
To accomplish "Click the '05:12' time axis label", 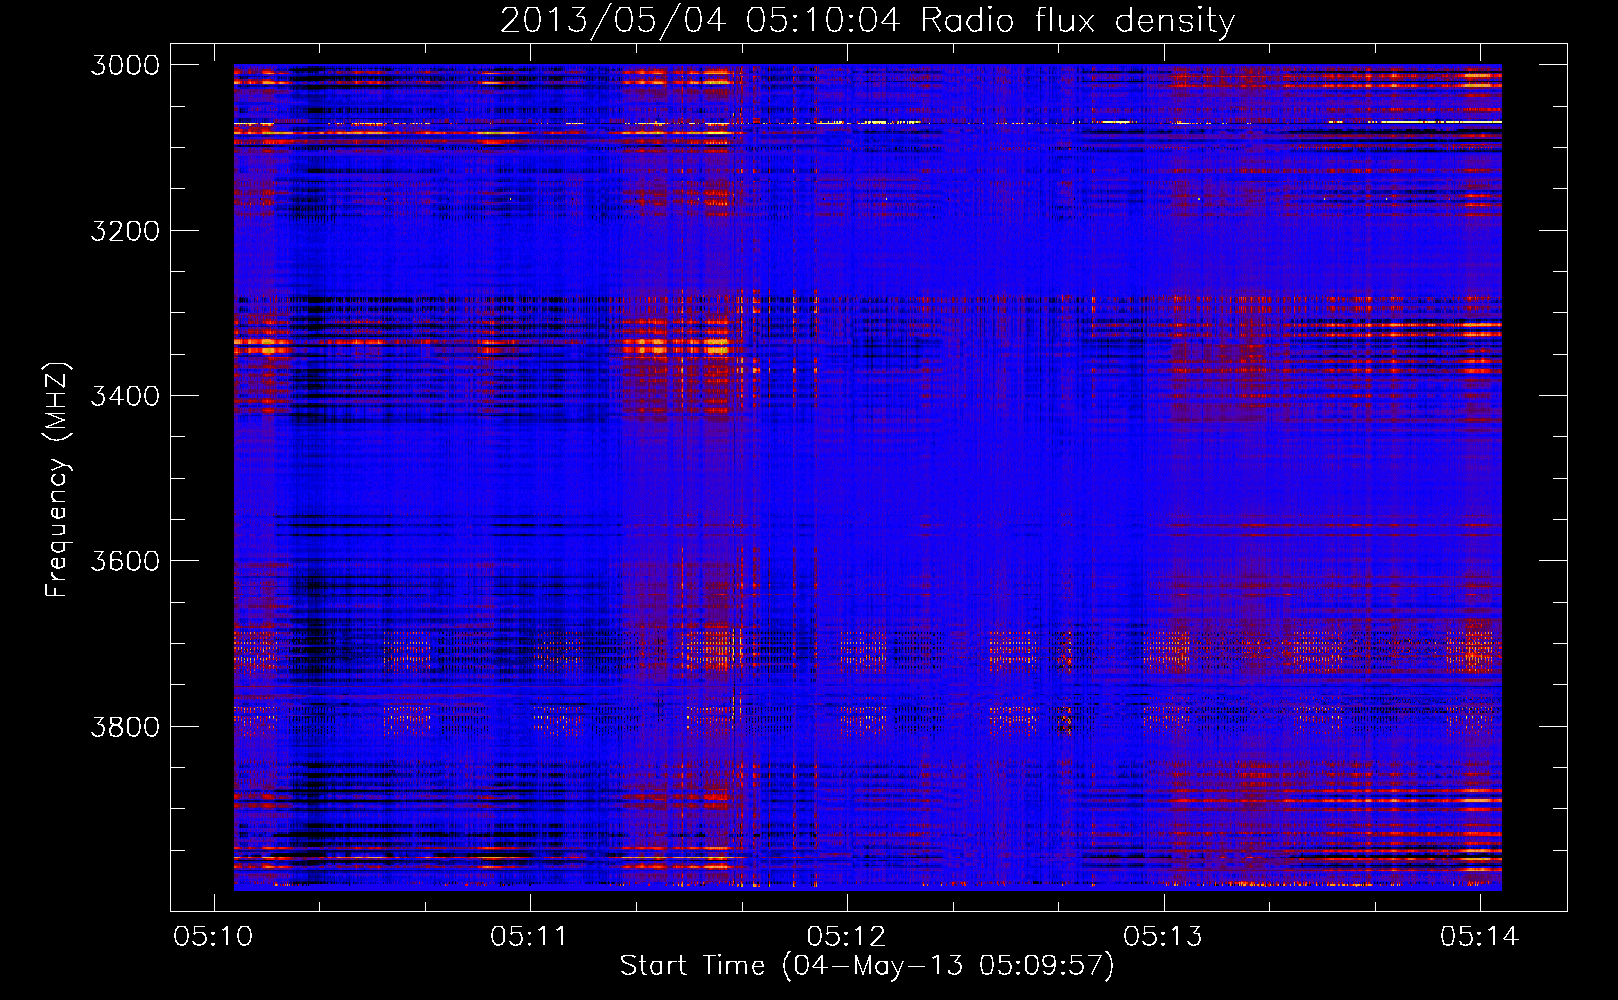I will (x=846, y=937).
